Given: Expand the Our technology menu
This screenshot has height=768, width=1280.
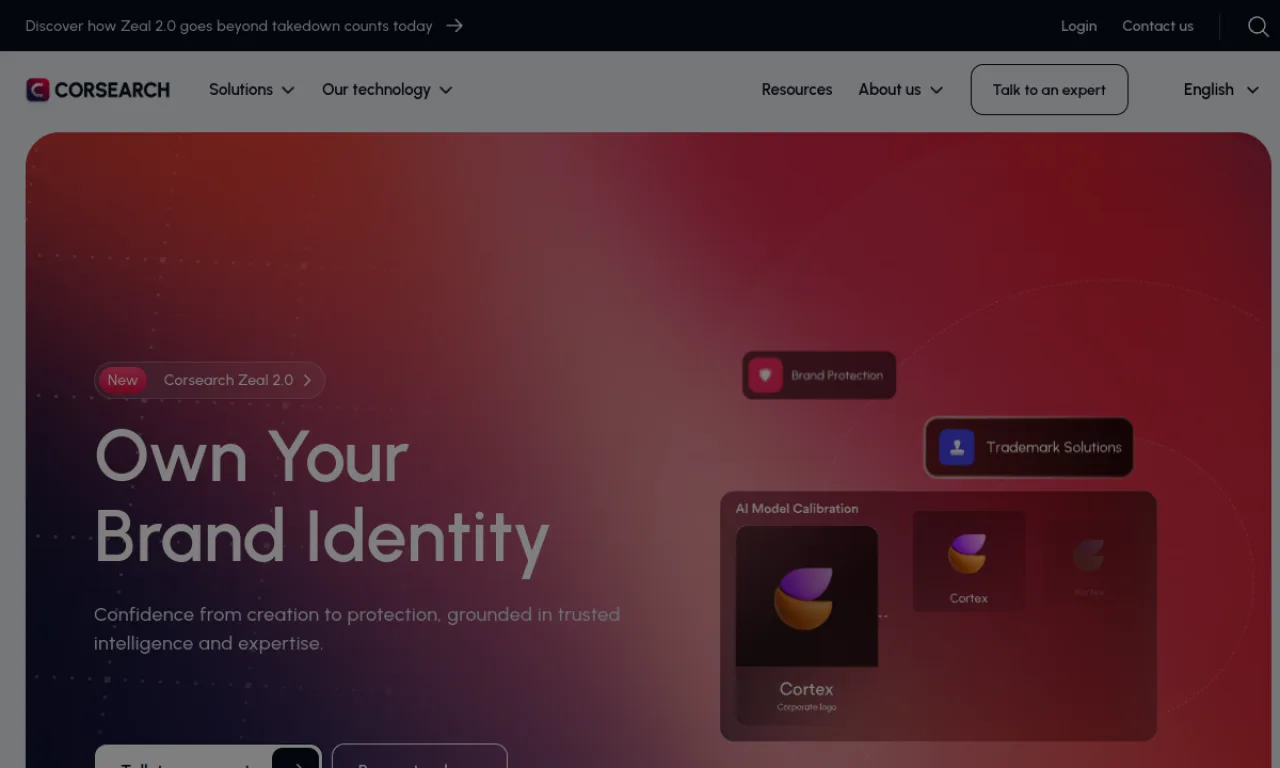Looking at the screenshot, I should 387,90.
